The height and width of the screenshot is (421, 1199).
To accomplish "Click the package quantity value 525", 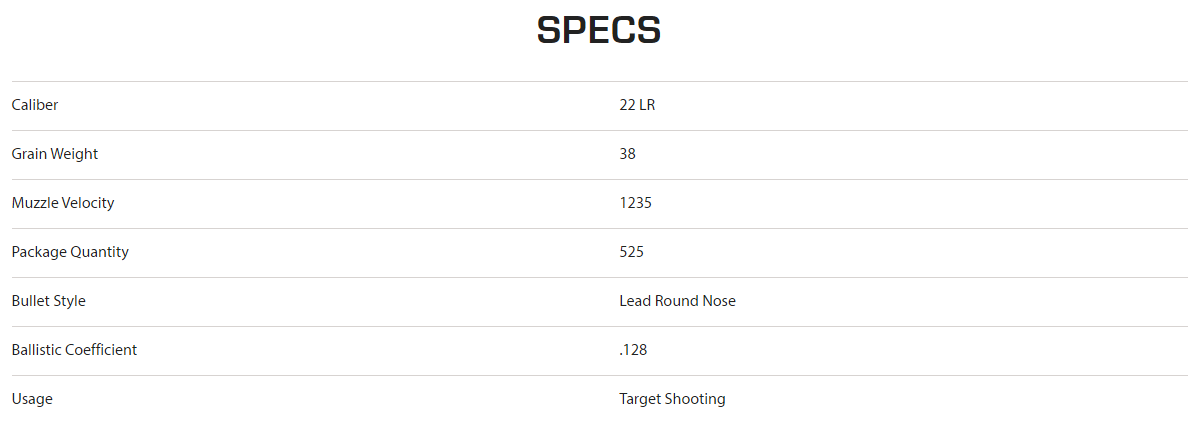I will click(x=632, y=252).
